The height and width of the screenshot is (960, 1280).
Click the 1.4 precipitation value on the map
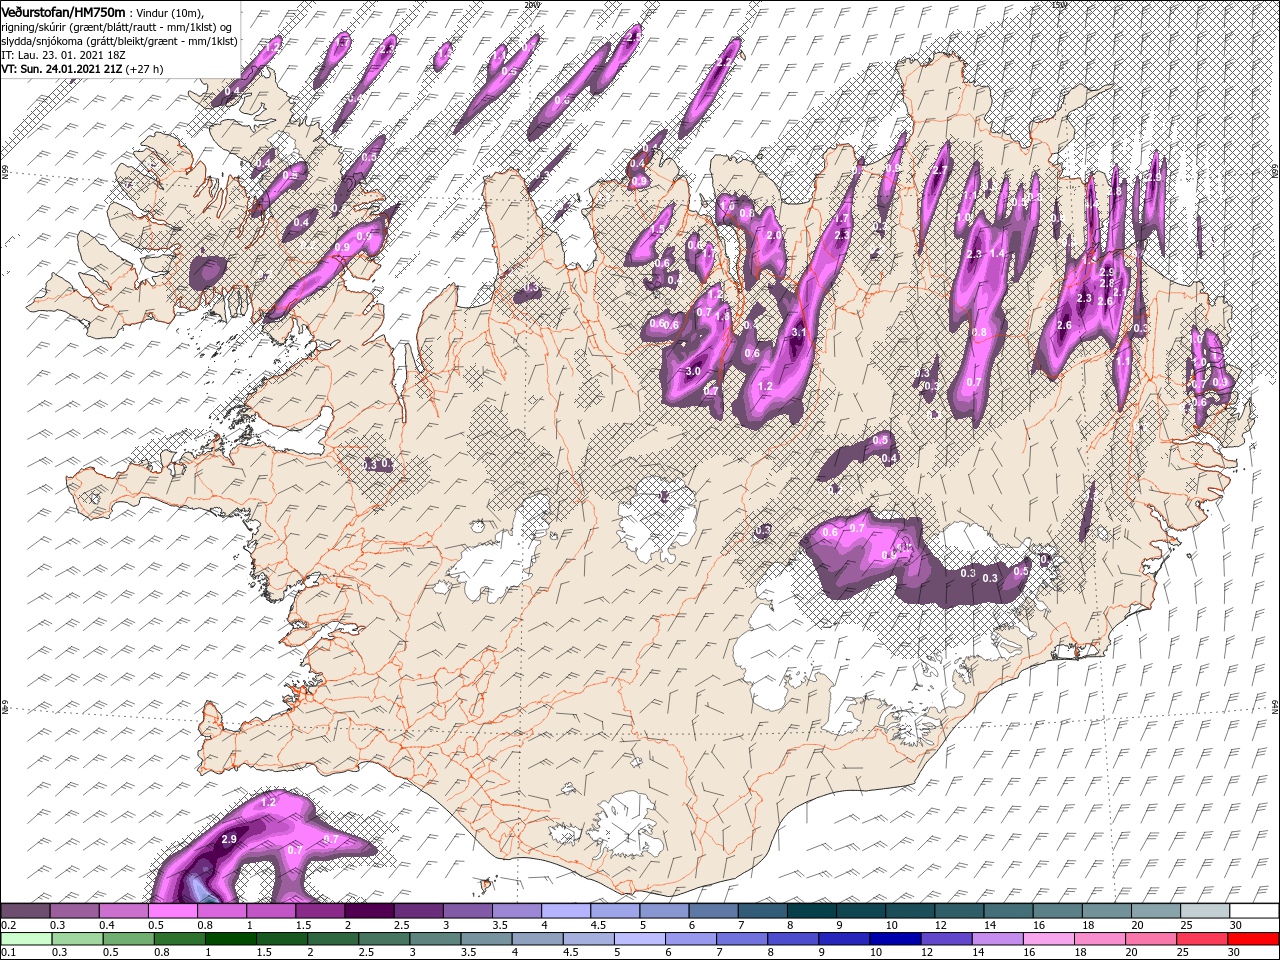pyautogui.click(x=997, y=254)
